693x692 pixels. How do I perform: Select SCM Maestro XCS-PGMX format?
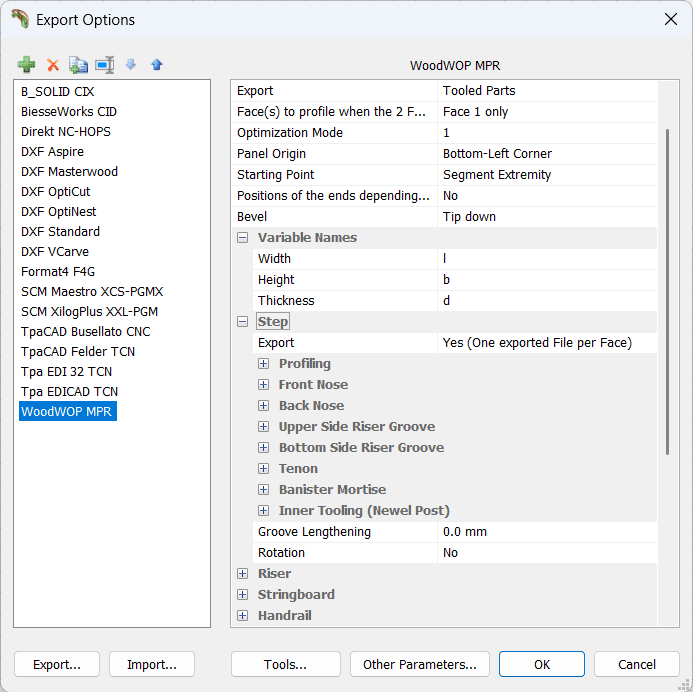(x=92, y=292)
